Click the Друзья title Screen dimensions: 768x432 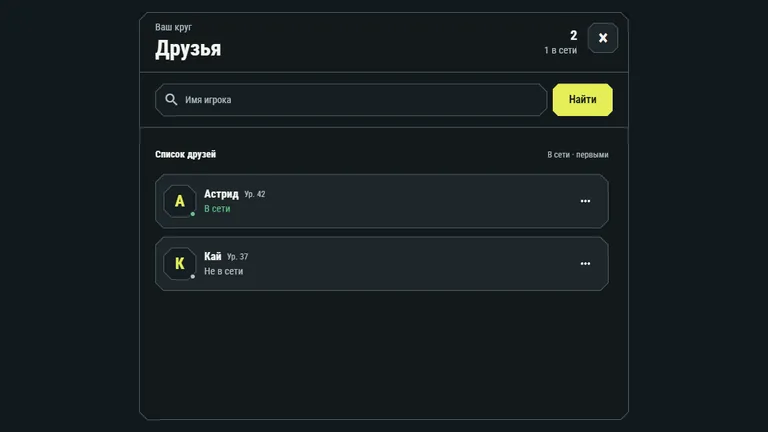pyautogui.click(x=188, y=48)
